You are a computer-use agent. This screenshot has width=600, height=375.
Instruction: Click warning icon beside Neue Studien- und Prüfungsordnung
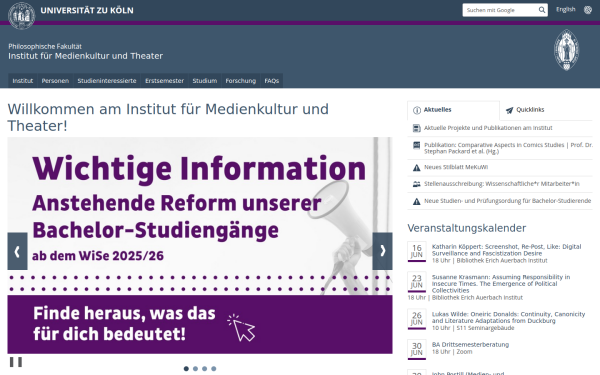click(417, 201)
